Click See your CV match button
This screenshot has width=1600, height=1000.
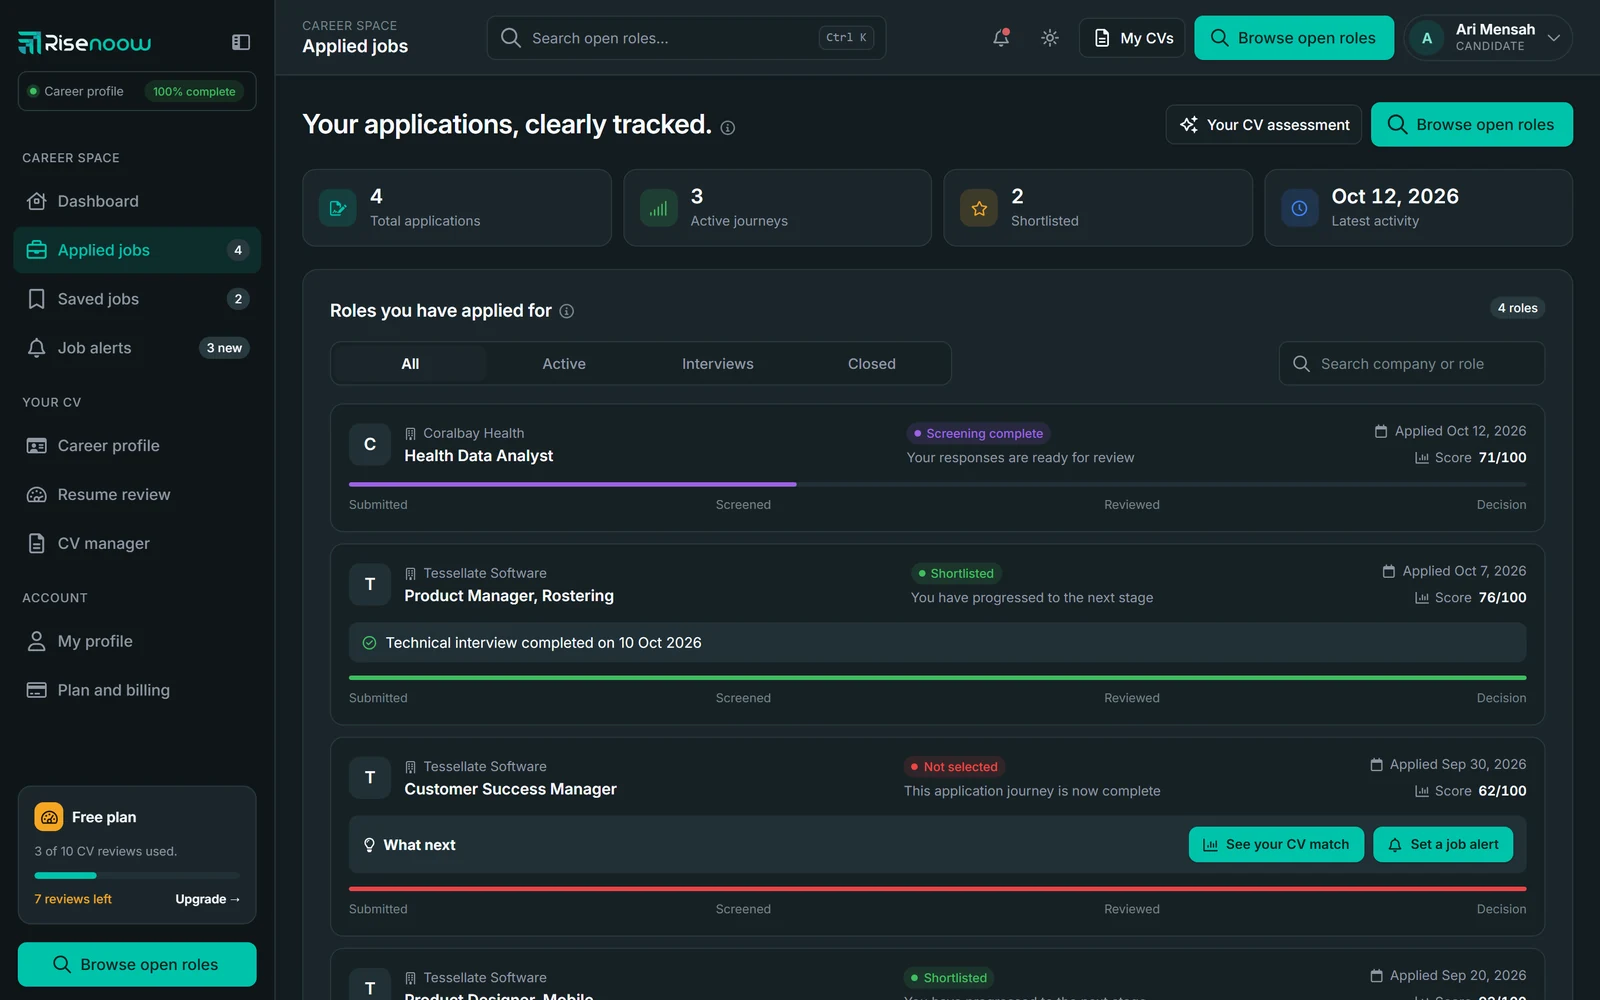pos(1276,845)
